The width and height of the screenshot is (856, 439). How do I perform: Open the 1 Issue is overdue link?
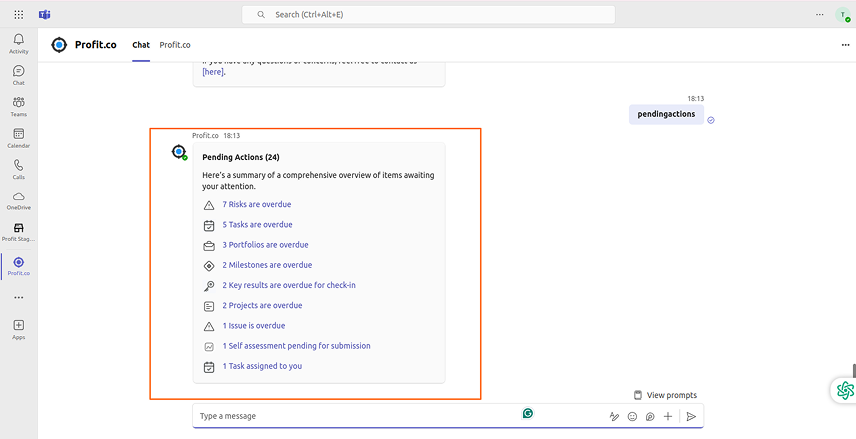point(254,325)
